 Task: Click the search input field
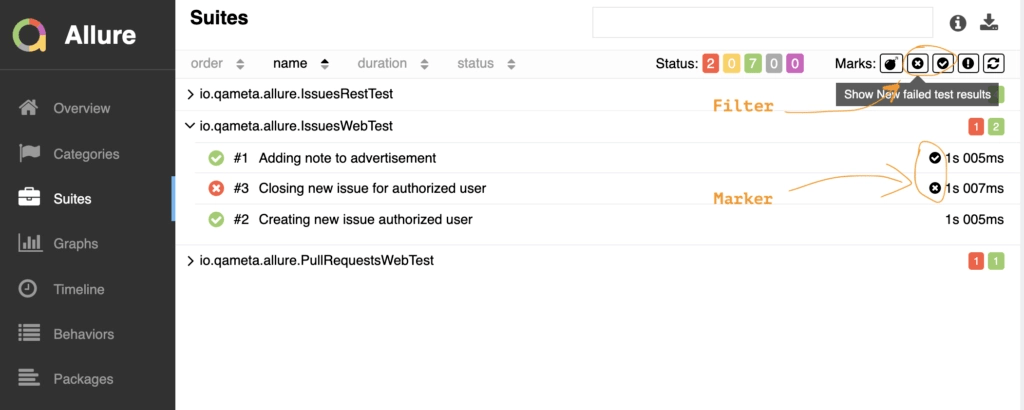tap(761, 22)
